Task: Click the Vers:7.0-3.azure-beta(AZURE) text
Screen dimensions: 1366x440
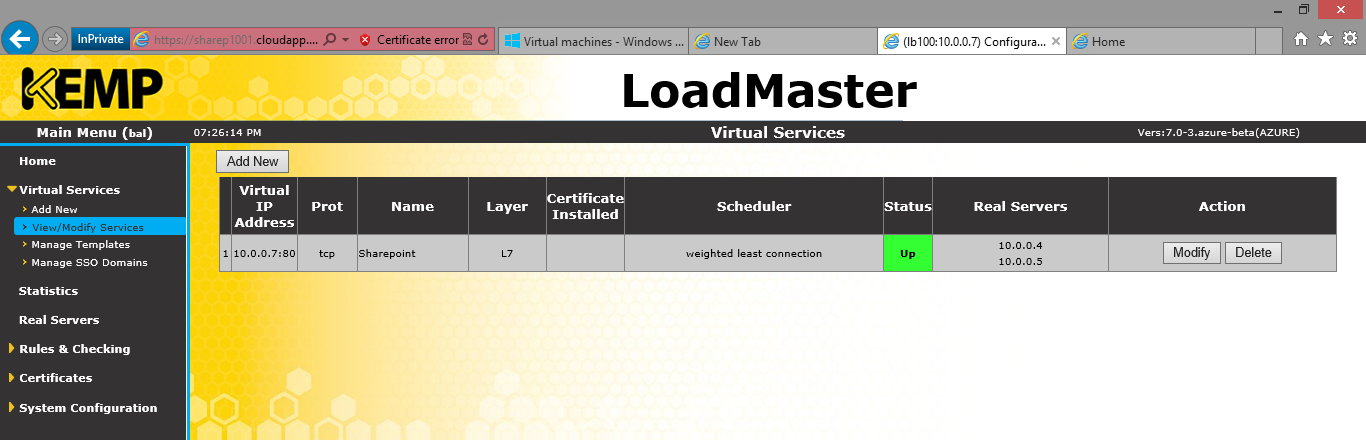Action: coord(1218,132)
